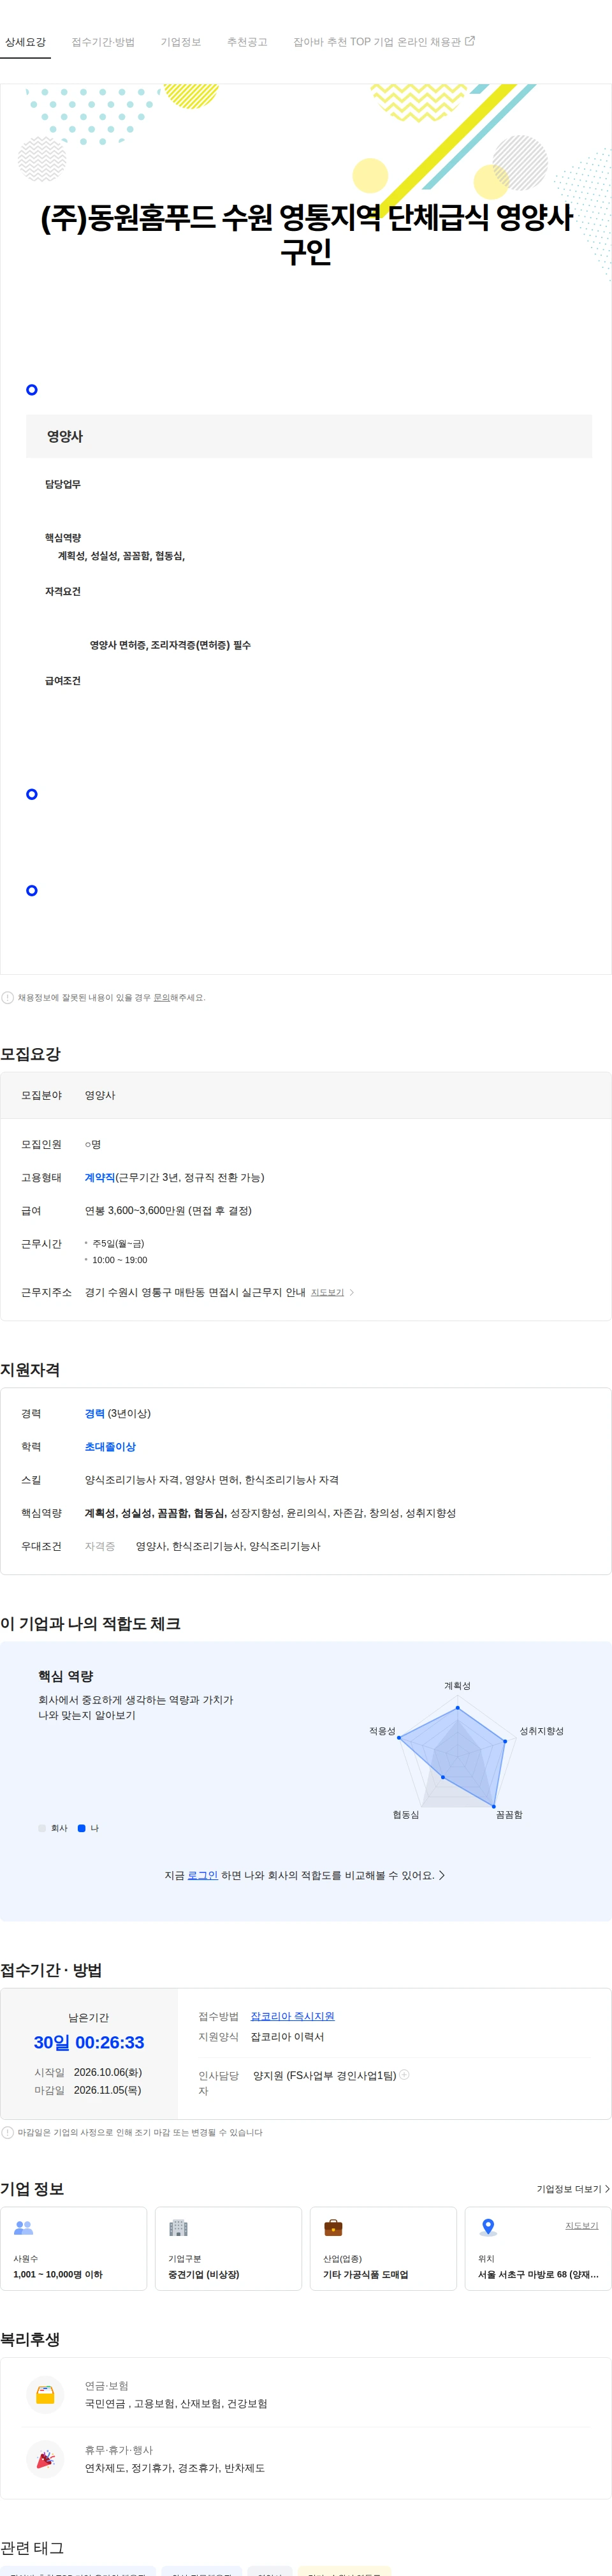This screenshot has height=2576, width=612.
Task: Click 1,001 ~ 10,000명 이하 text
Action: [x=58, y=2274]
